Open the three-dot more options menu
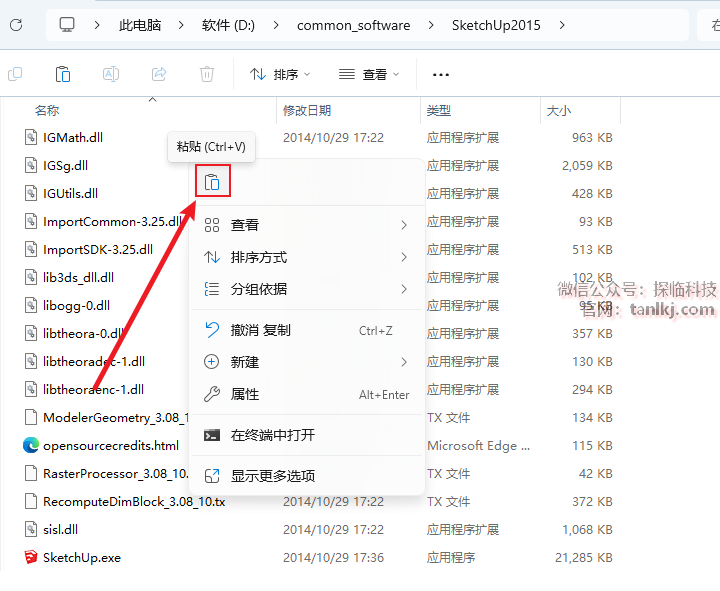The width and height of the screenshot is (720, 591). coord(440,74)
